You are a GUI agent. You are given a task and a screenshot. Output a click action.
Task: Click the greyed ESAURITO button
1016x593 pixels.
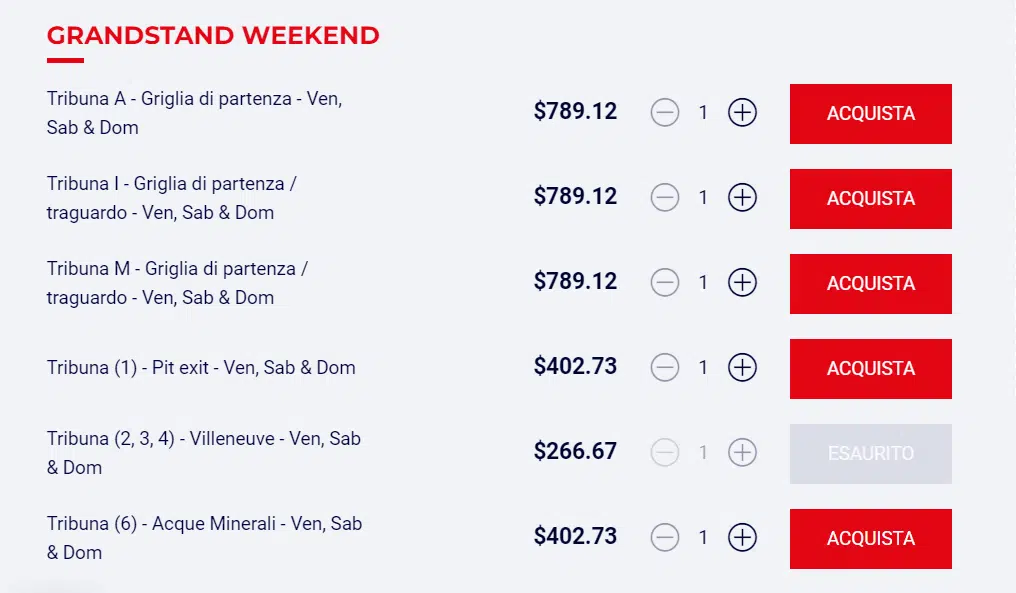870,454
